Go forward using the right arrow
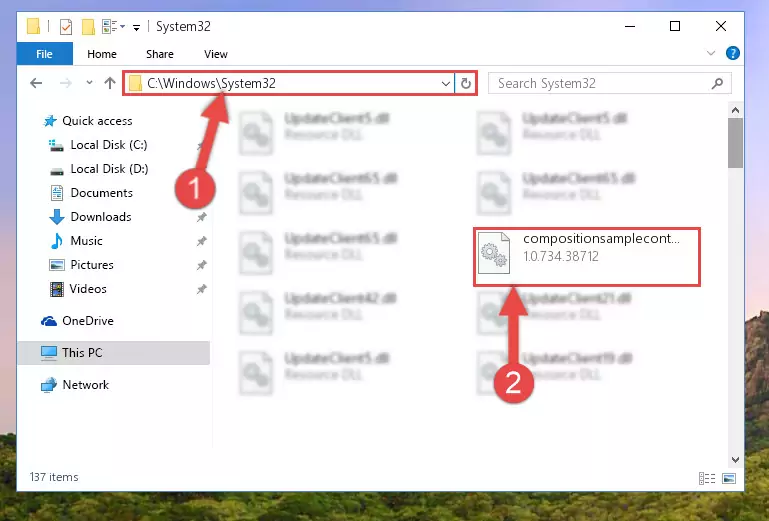The image size is (769, 521). (65, 83)
